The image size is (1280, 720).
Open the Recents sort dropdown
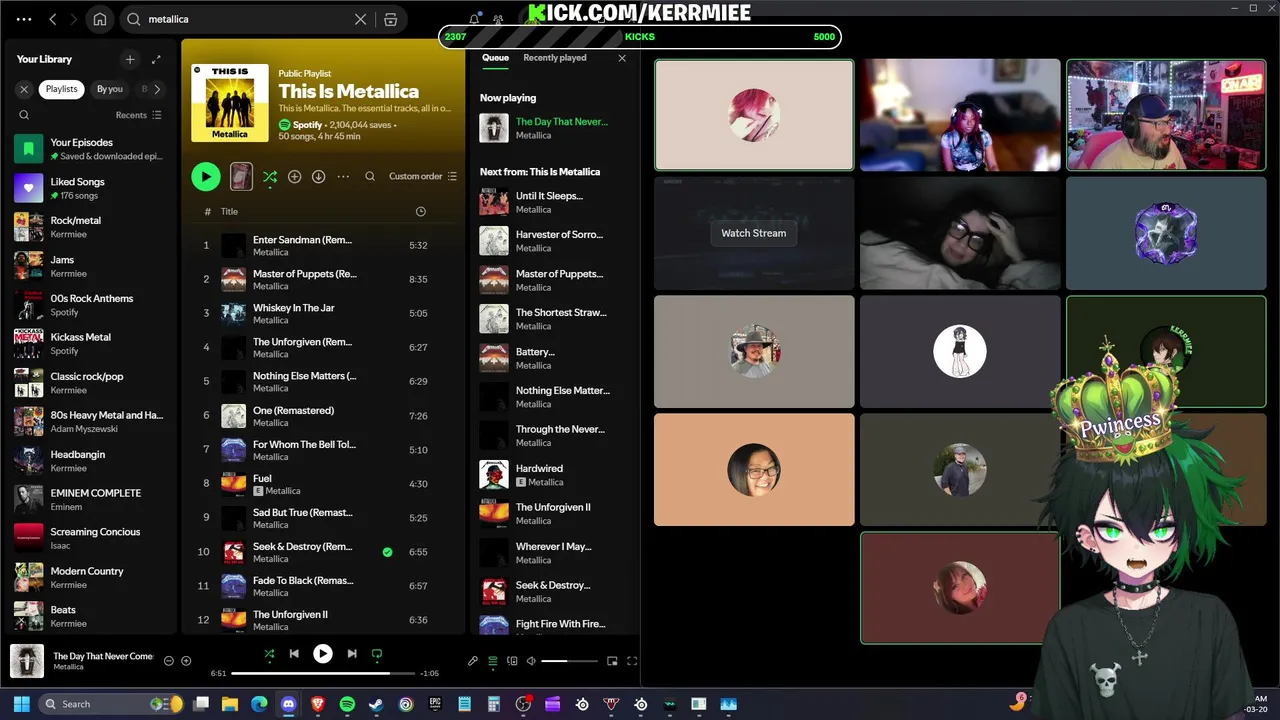138,115
